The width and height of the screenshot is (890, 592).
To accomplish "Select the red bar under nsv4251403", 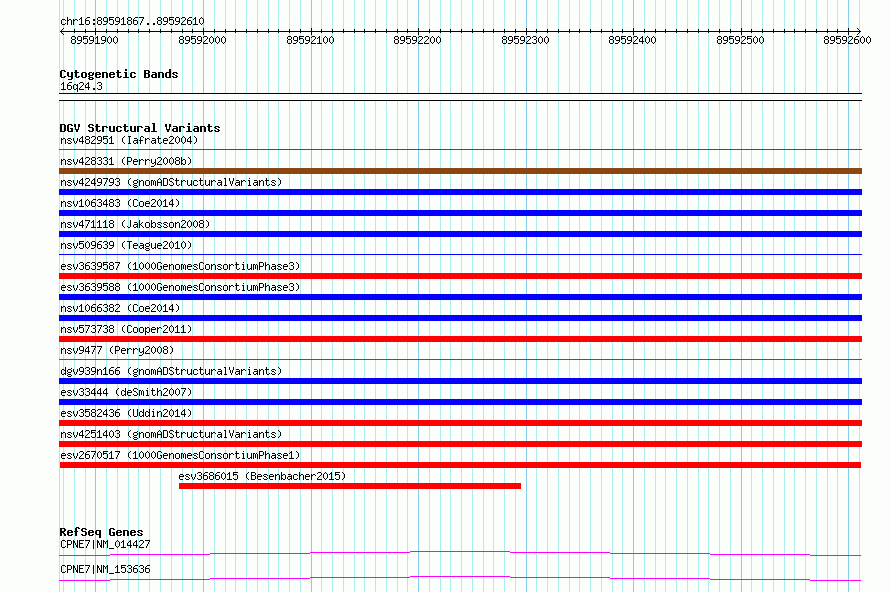I will (x=460, y=444).
